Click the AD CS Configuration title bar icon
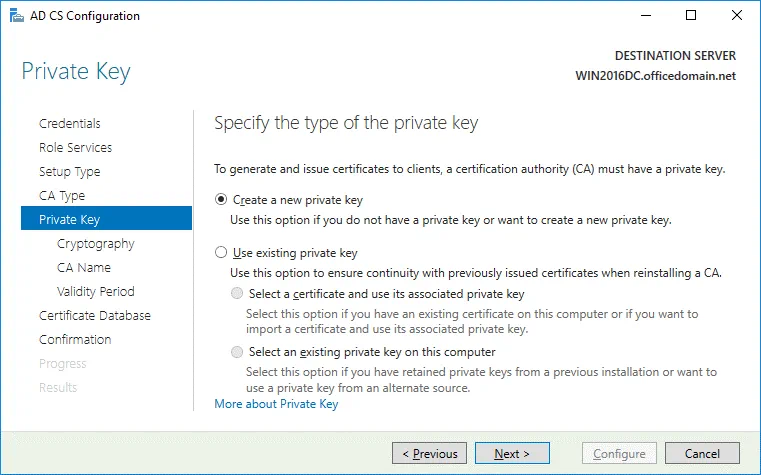Viewport: 761px width, 475px height. [15, 16]
